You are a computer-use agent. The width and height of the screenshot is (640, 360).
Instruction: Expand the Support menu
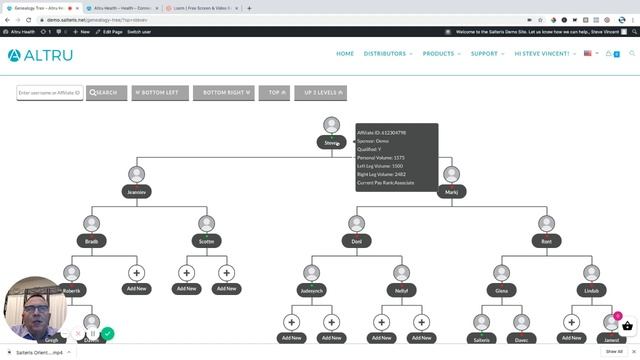(x=487, y=53)
